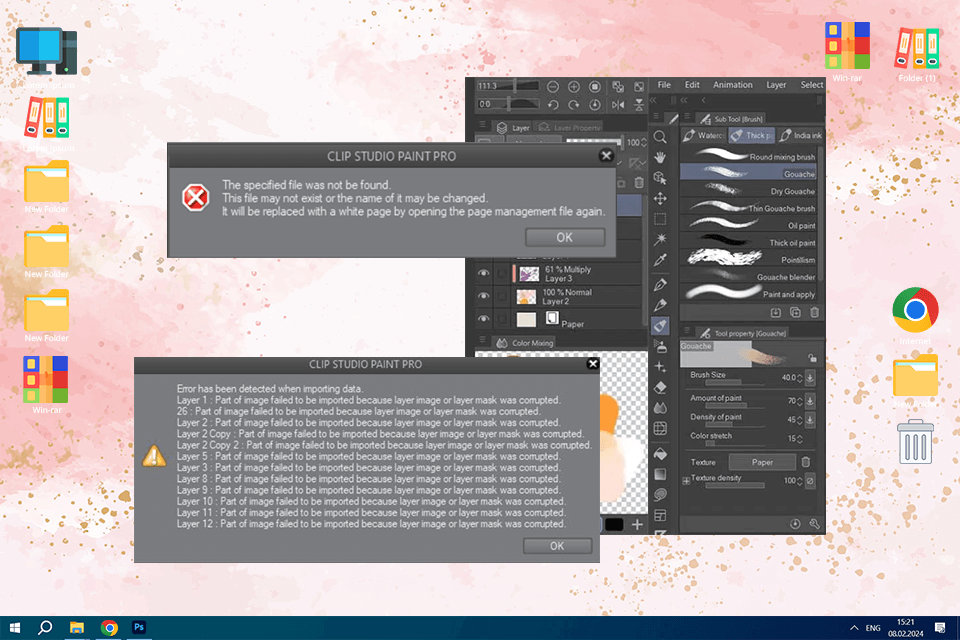Click OK in the file not found dialog

pyautogui.click(x=564, y=238)
